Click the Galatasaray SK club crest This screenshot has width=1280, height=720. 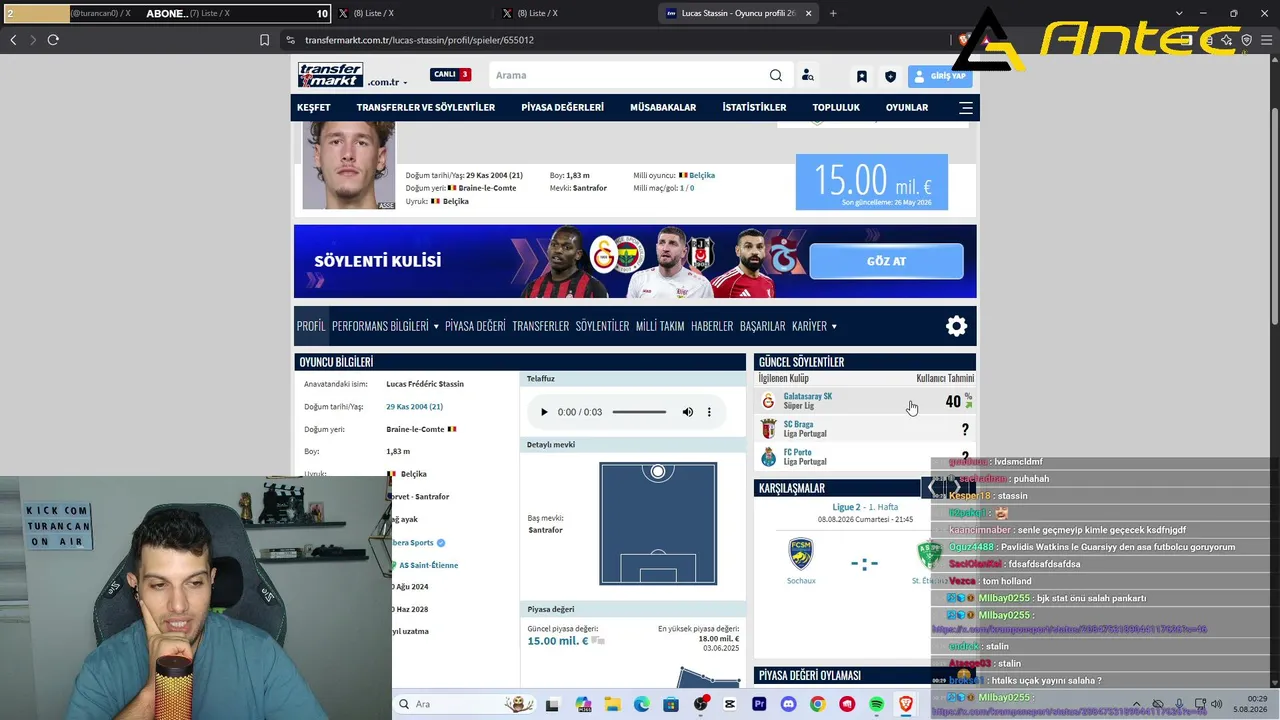pyautogui.click(x=768, y=401)
